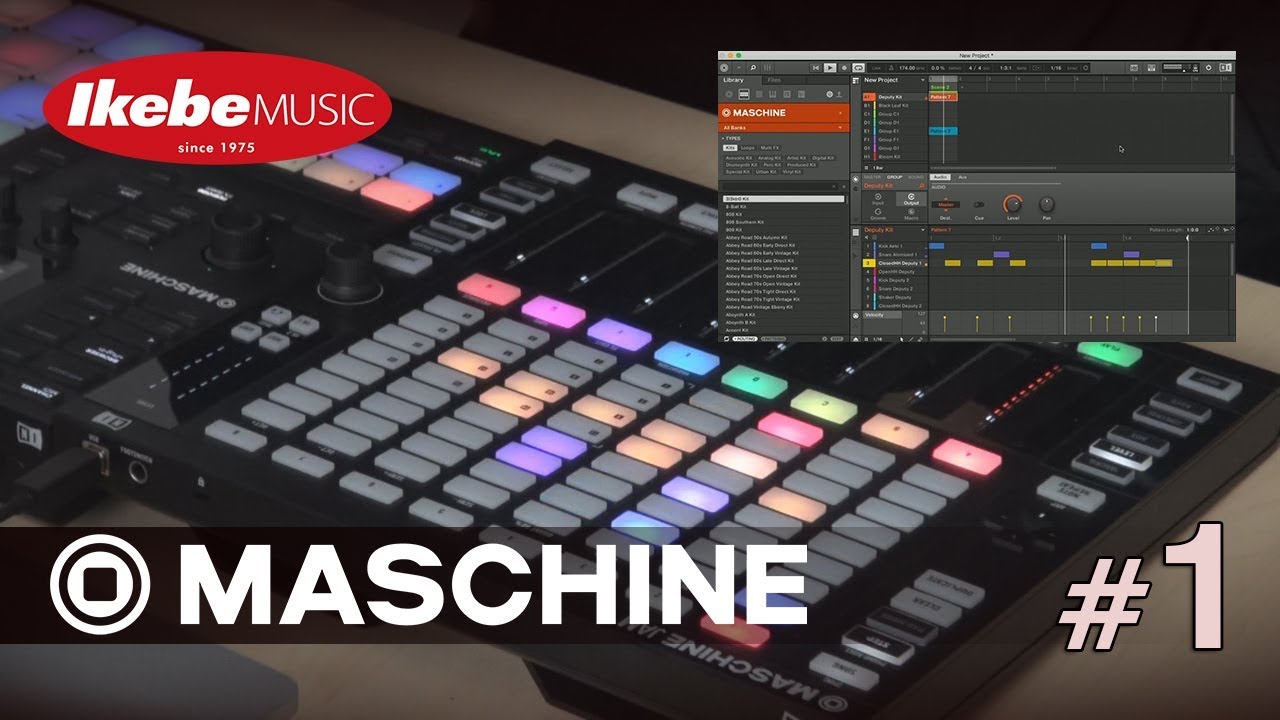
Task: Select the Kits type tag
Action: tap(730, 148)
